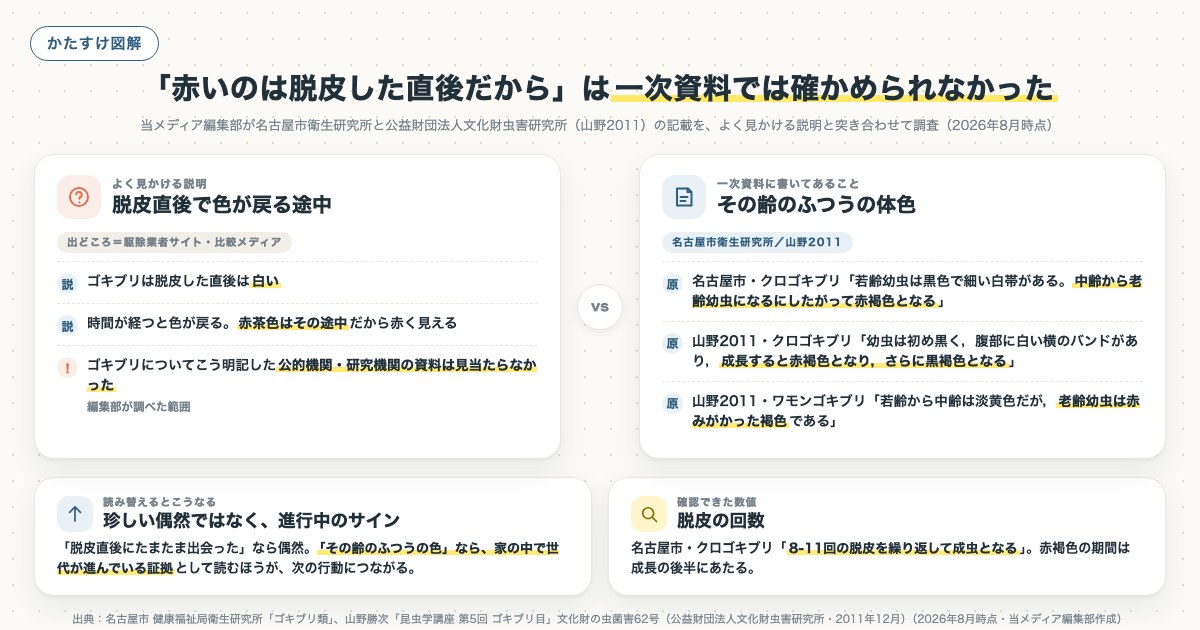This screenshot has height=630, width=1200.
Task: Click the text 成長の後半にあたる
Action: 691,568
